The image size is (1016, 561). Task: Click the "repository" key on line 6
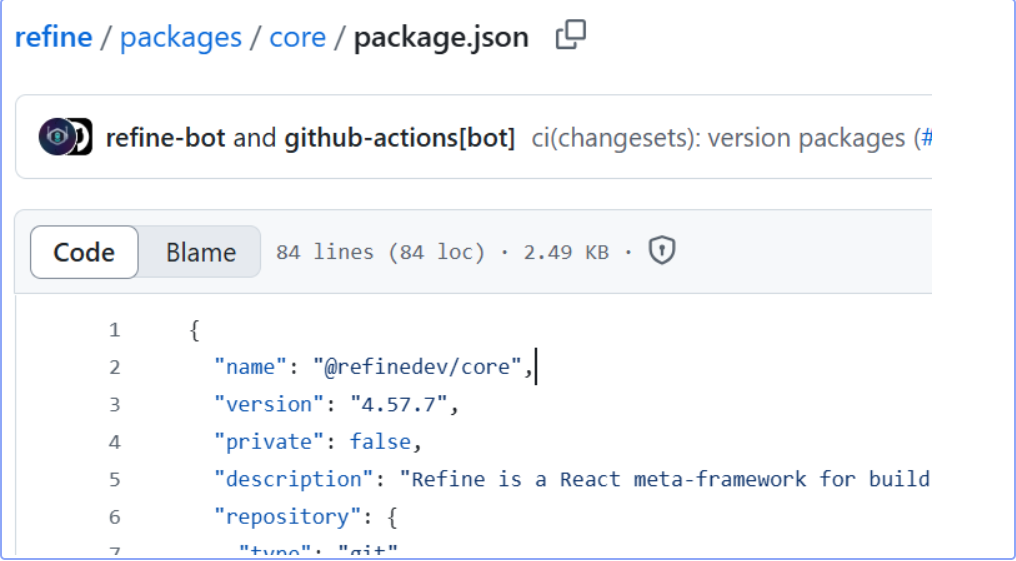[x=288, y=517]
